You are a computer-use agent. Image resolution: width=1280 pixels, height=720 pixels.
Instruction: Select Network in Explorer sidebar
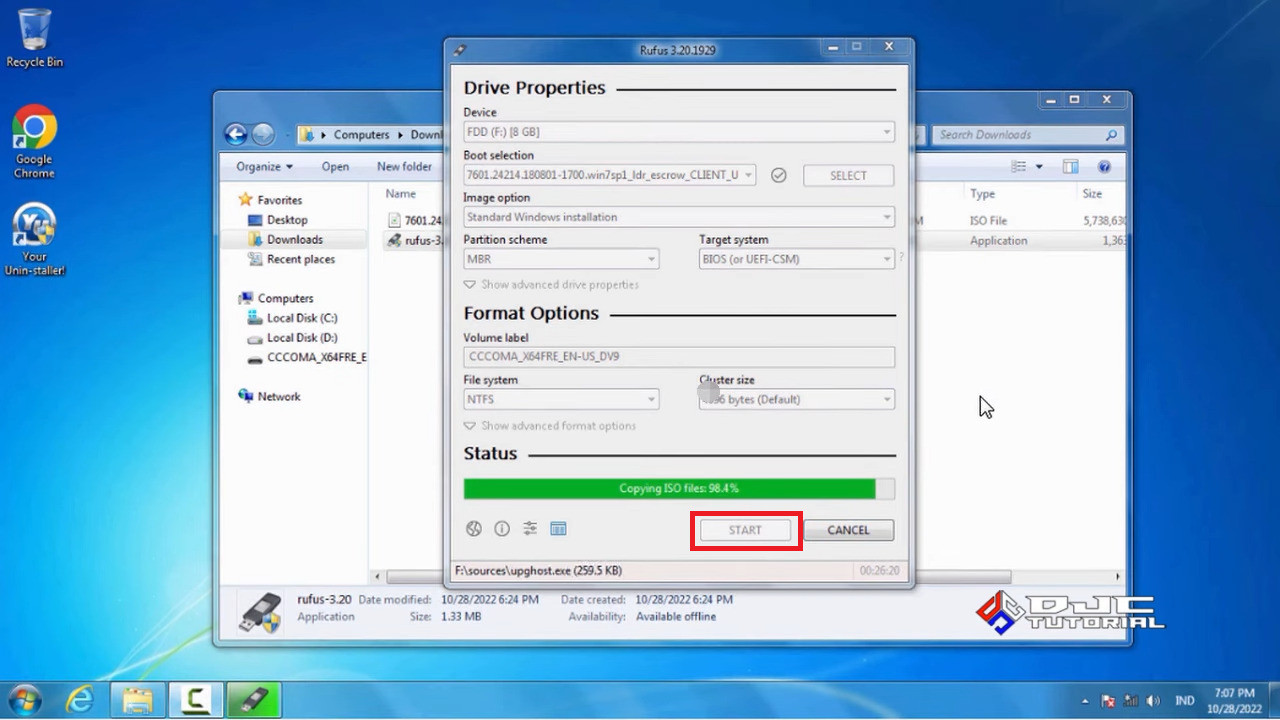[269, 396]
